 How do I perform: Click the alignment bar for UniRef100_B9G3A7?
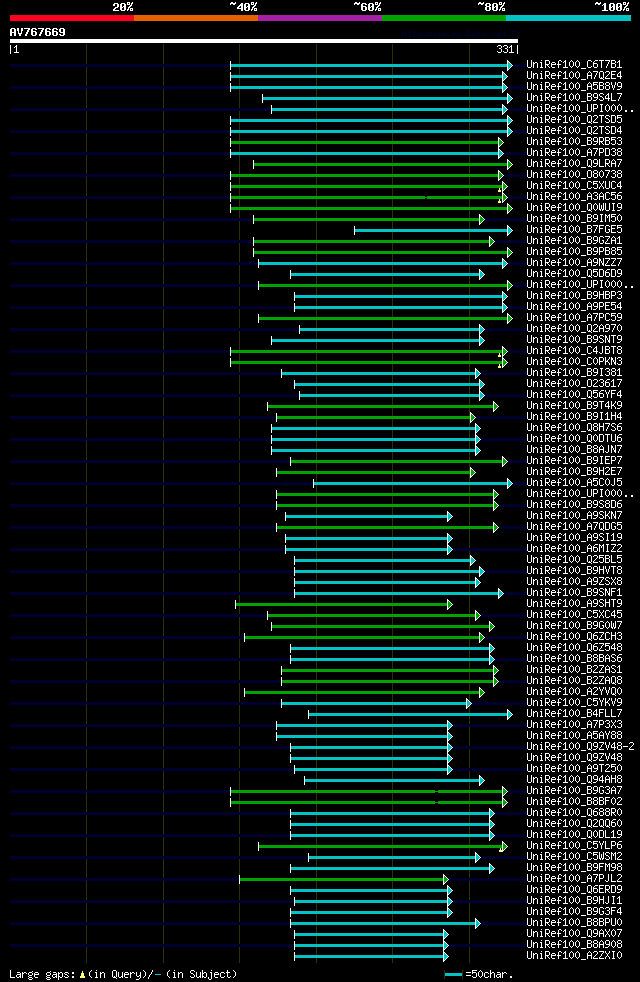tap(369, 792)
